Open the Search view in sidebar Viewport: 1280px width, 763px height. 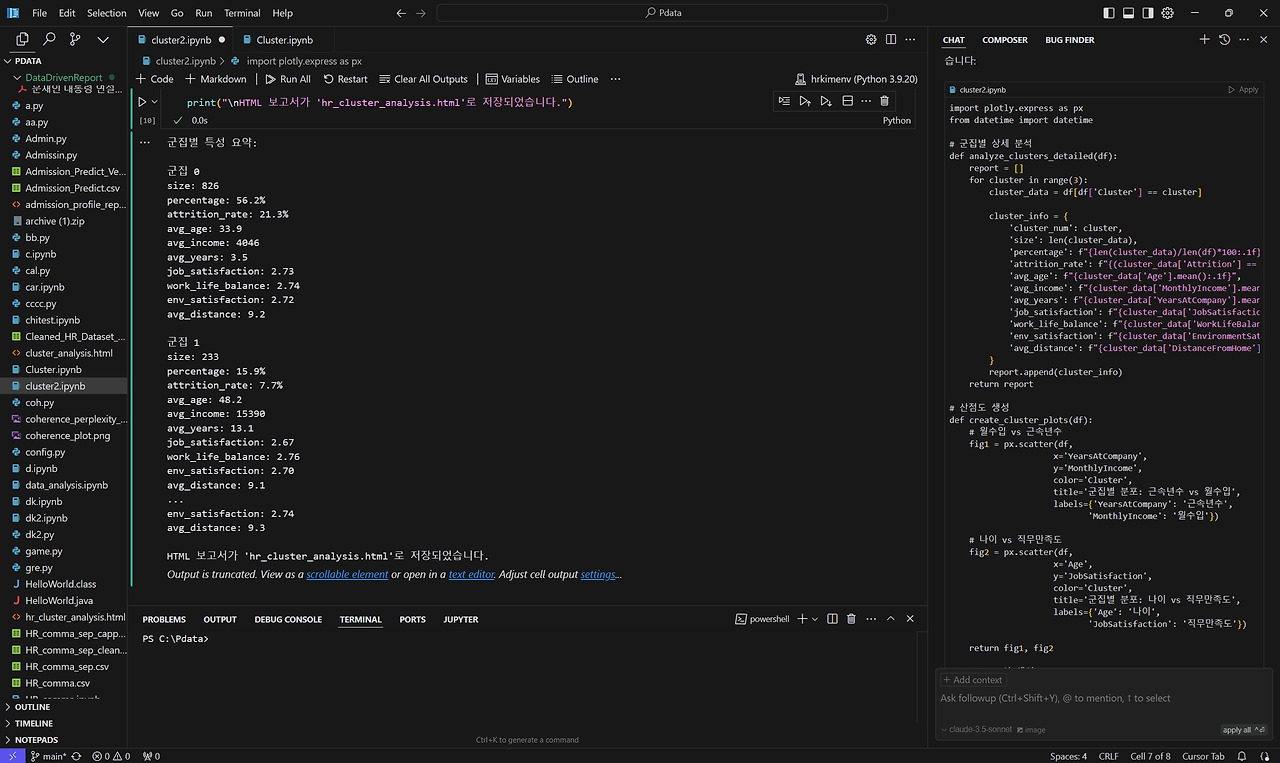(x=49, y=39)
